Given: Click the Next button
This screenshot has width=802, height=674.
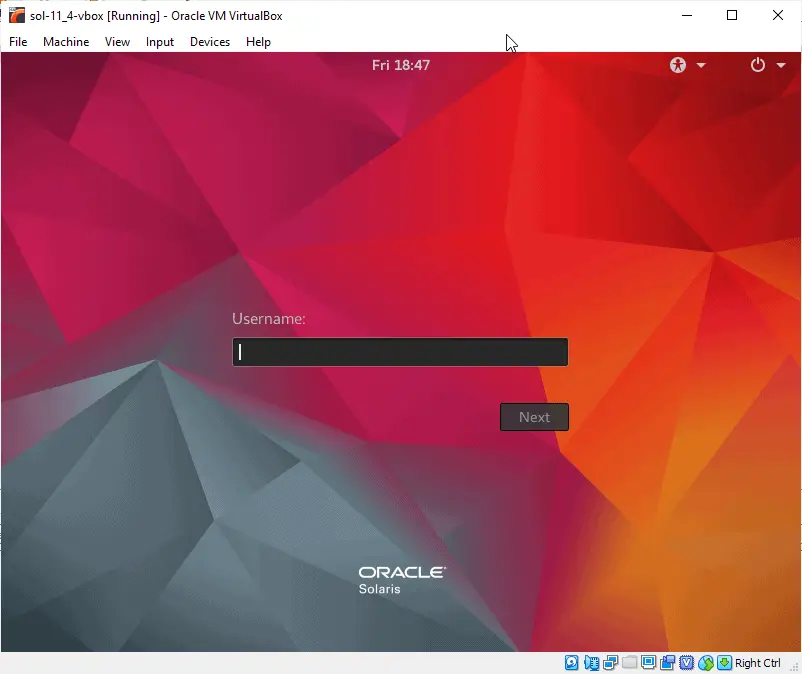Looking at the screenshot, I should click(534, 417).
